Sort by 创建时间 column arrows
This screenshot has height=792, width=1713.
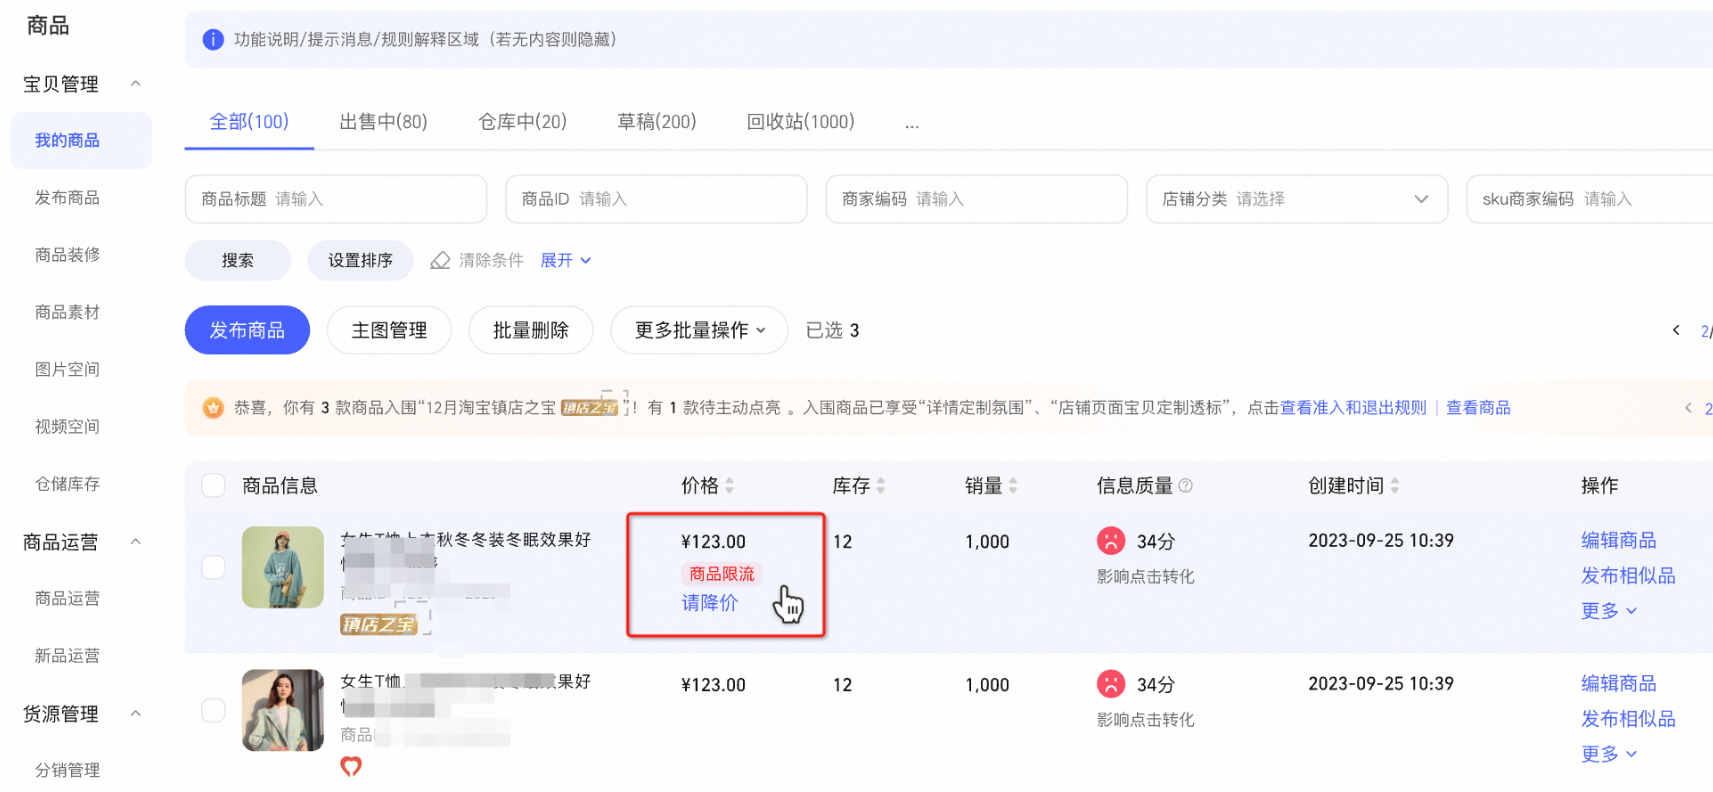(1395, 486)
